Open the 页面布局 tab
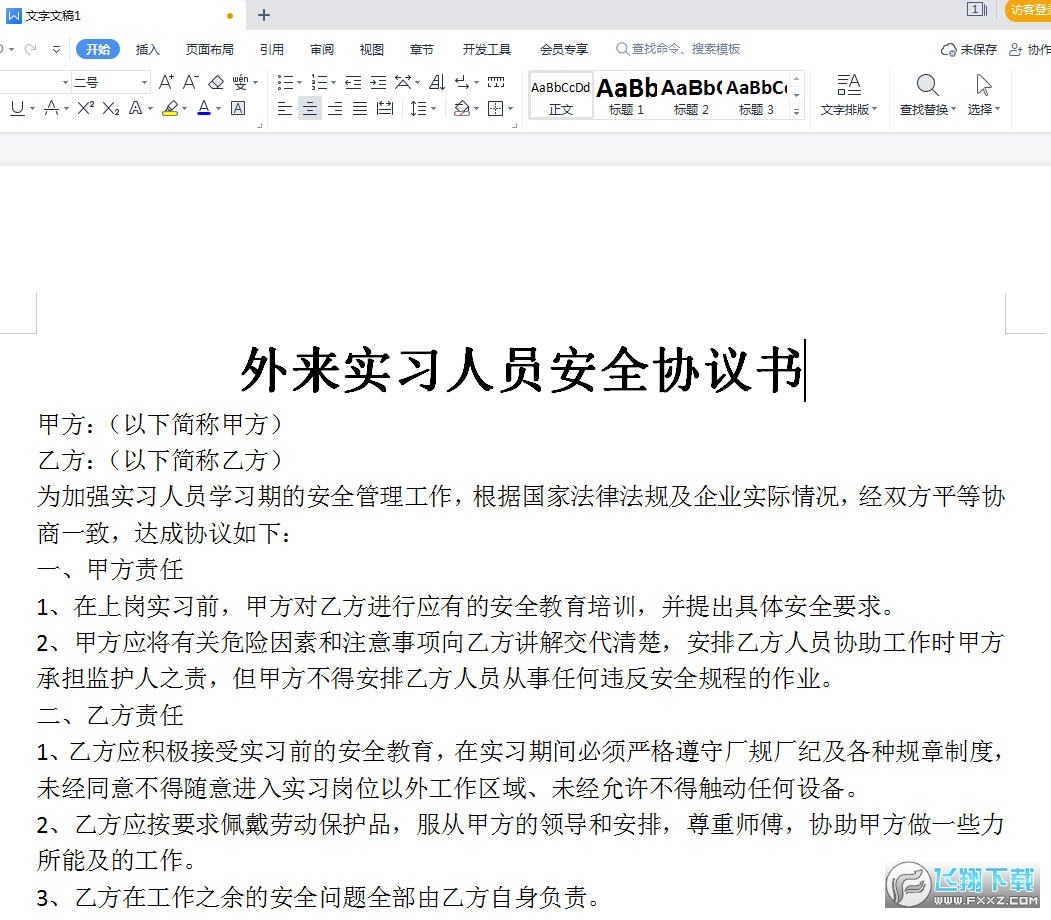The image size is (1051, 920). (209, 49)
